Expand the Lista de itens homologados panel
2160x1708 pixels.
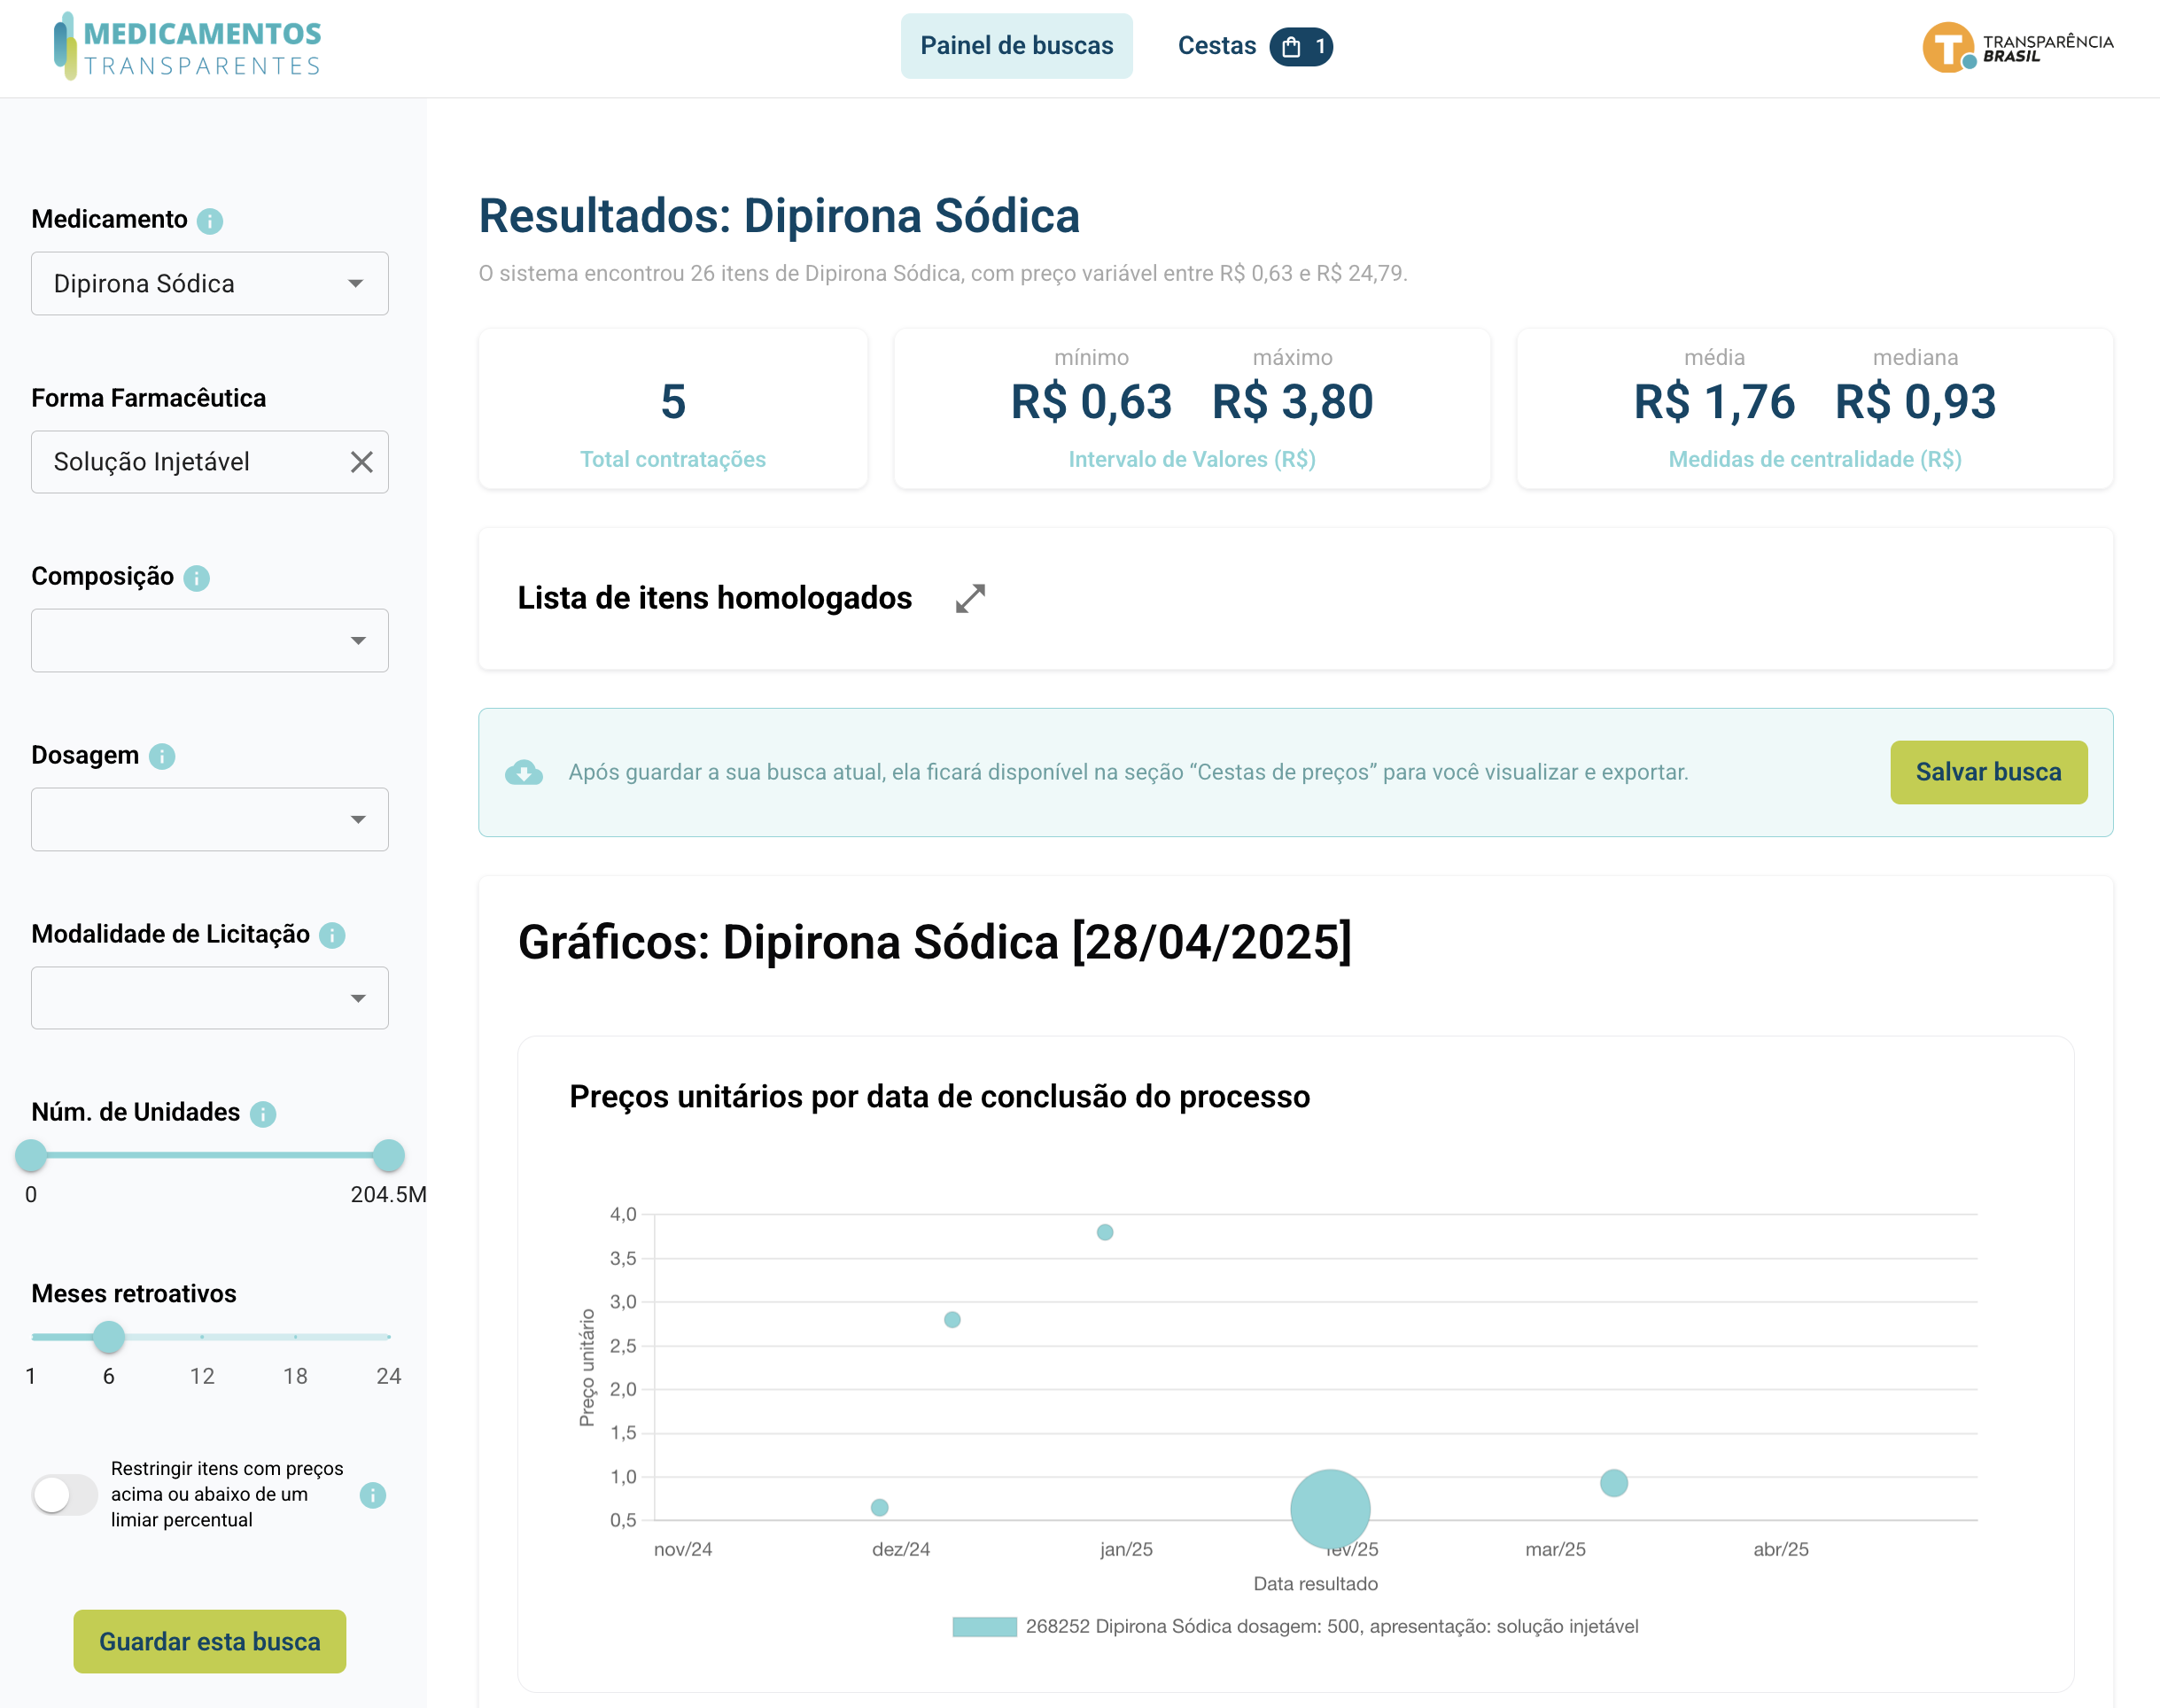point(970,598)
